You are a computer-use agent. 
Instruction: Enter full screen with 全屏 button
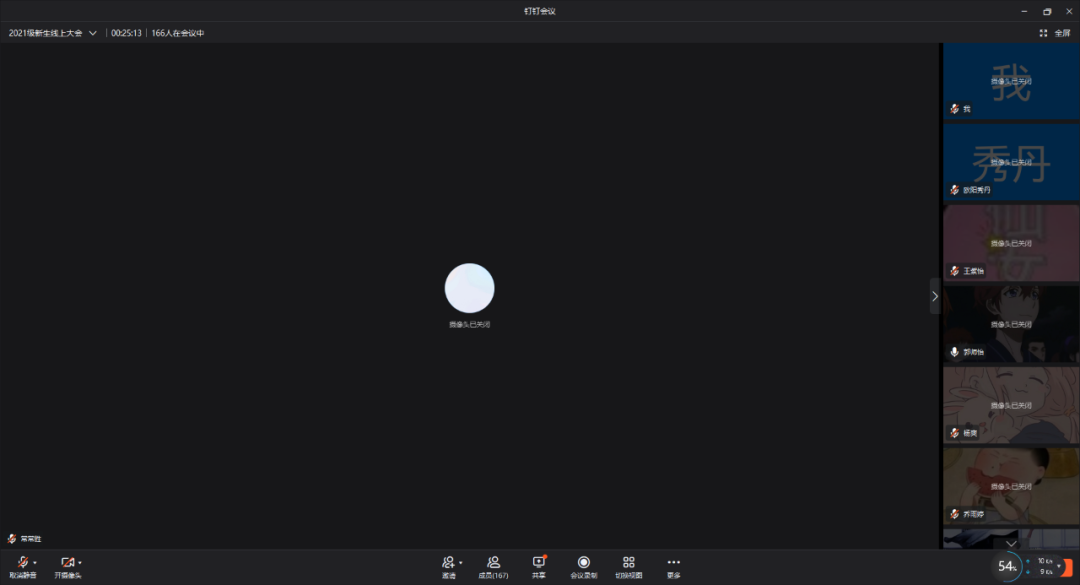tap(1056, 33)
